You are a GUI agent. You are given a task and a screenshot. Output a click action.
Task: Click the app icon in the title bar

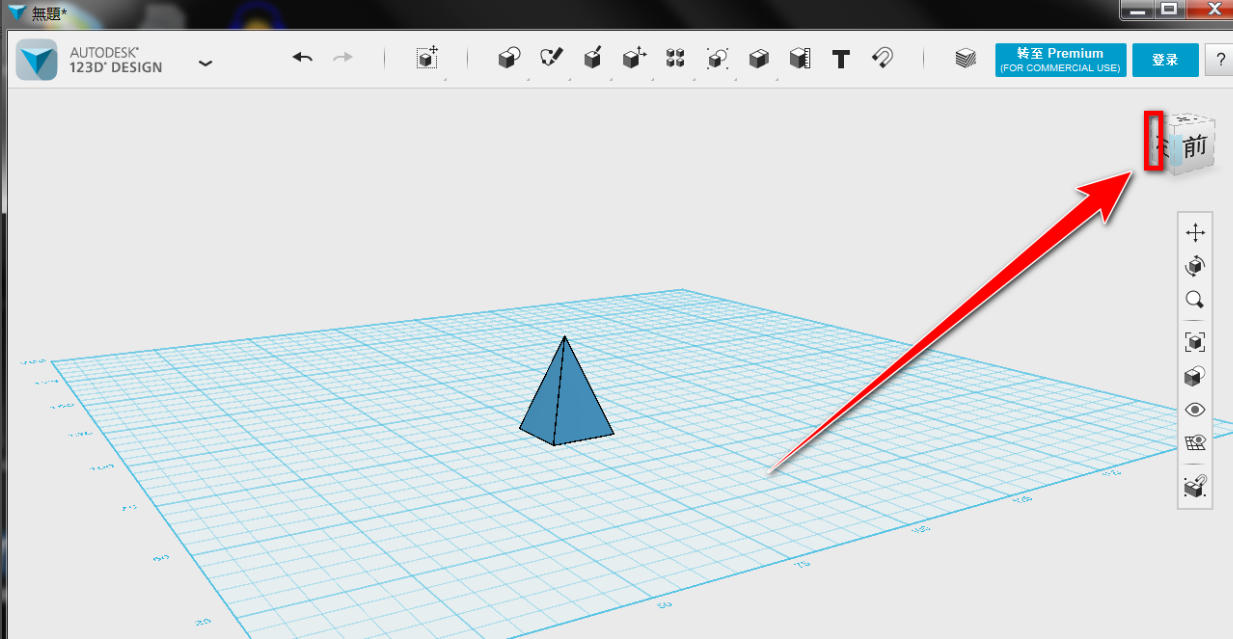(x=17, y=12)
